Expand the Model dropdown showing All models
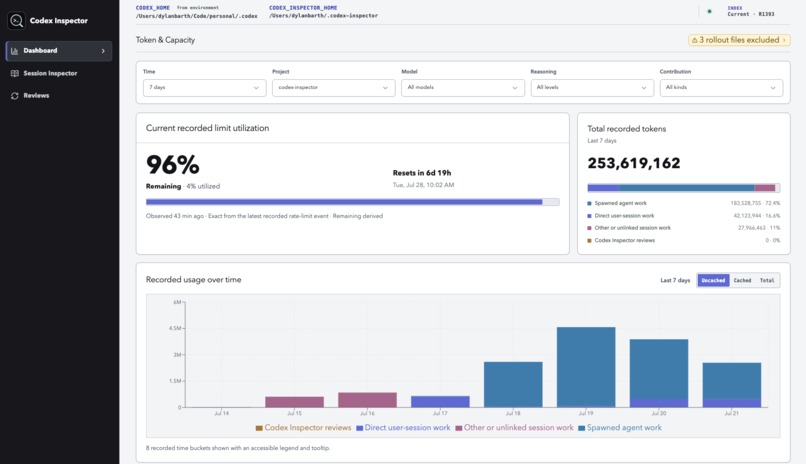Screen dimensions: 806x464 point(463,88)
